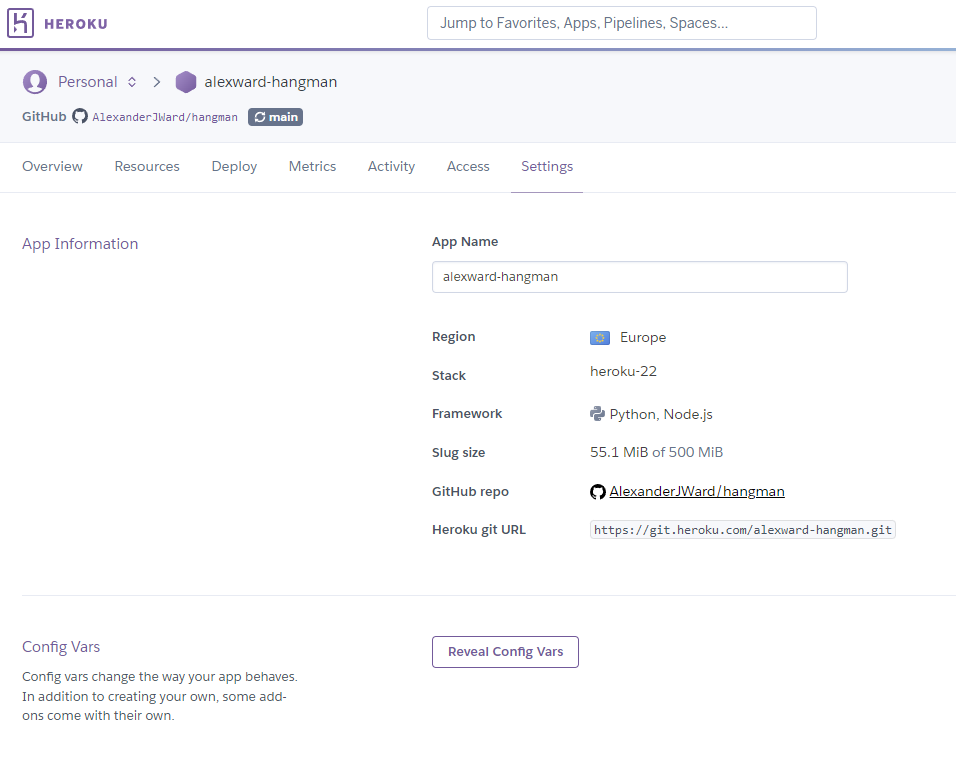This screenshot has height=763, width=956.
Task: Click the purple hexagon app icon
Action: coord(186,82)
